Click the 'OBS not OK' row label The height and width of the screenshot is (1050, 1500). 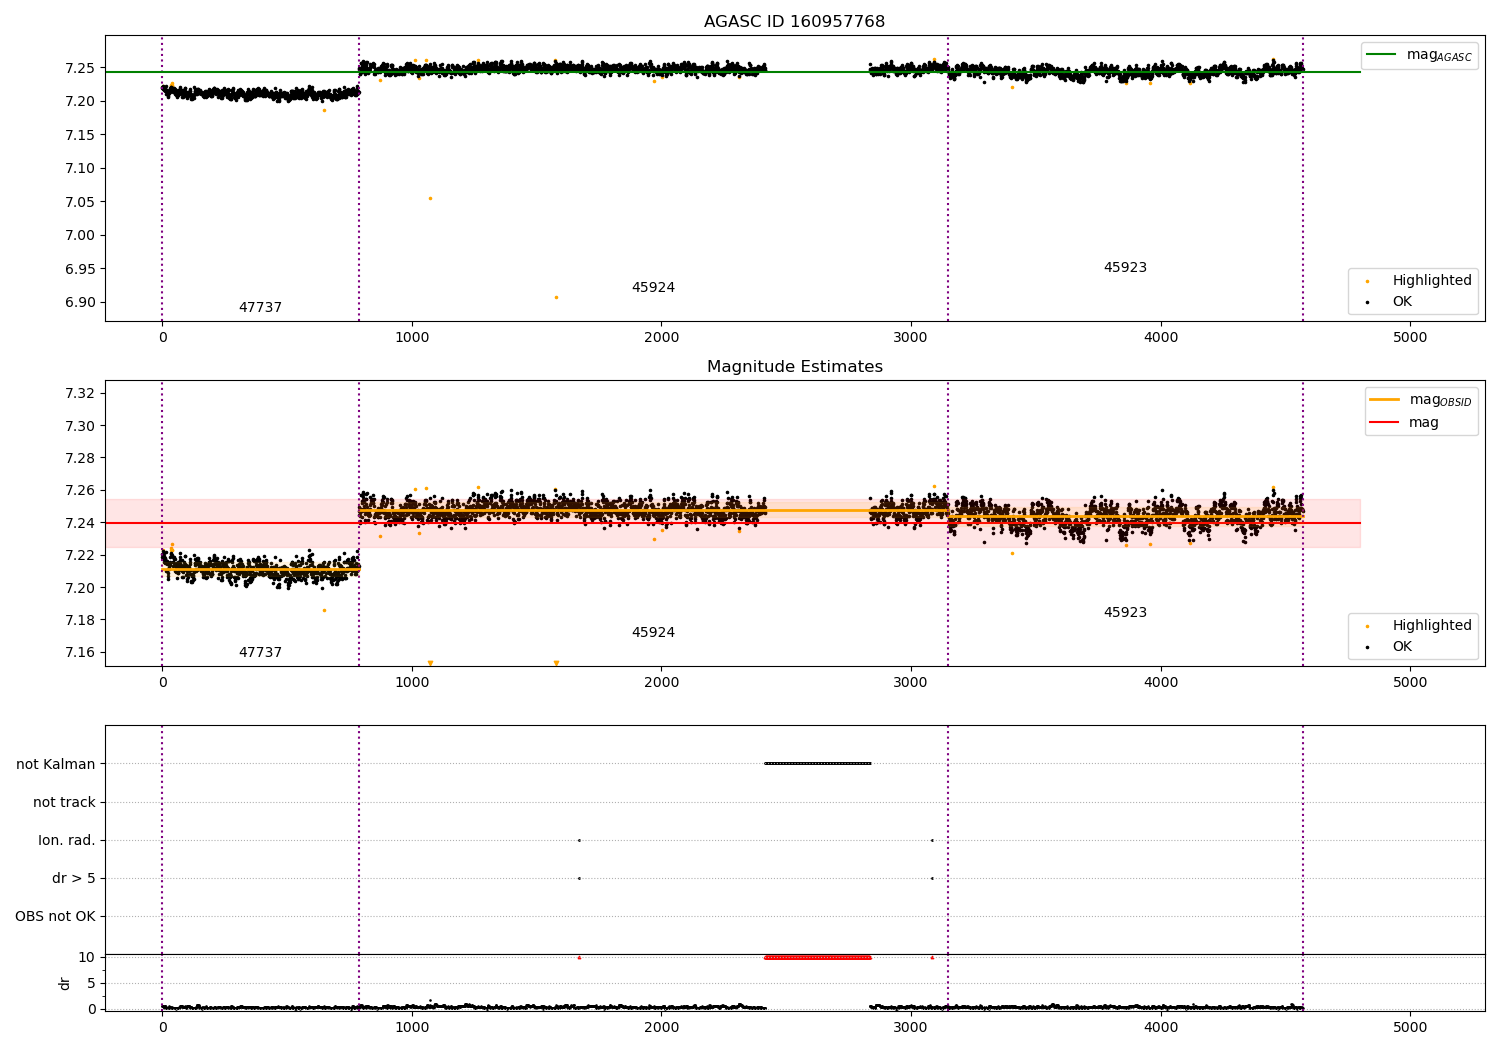(55, 916)
